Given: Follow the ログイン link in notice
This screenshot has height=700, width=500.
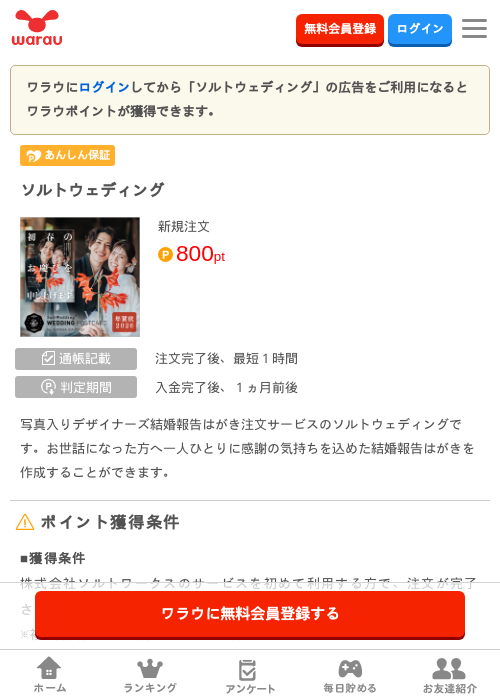Looking at the screenshot, I should 104,87.
